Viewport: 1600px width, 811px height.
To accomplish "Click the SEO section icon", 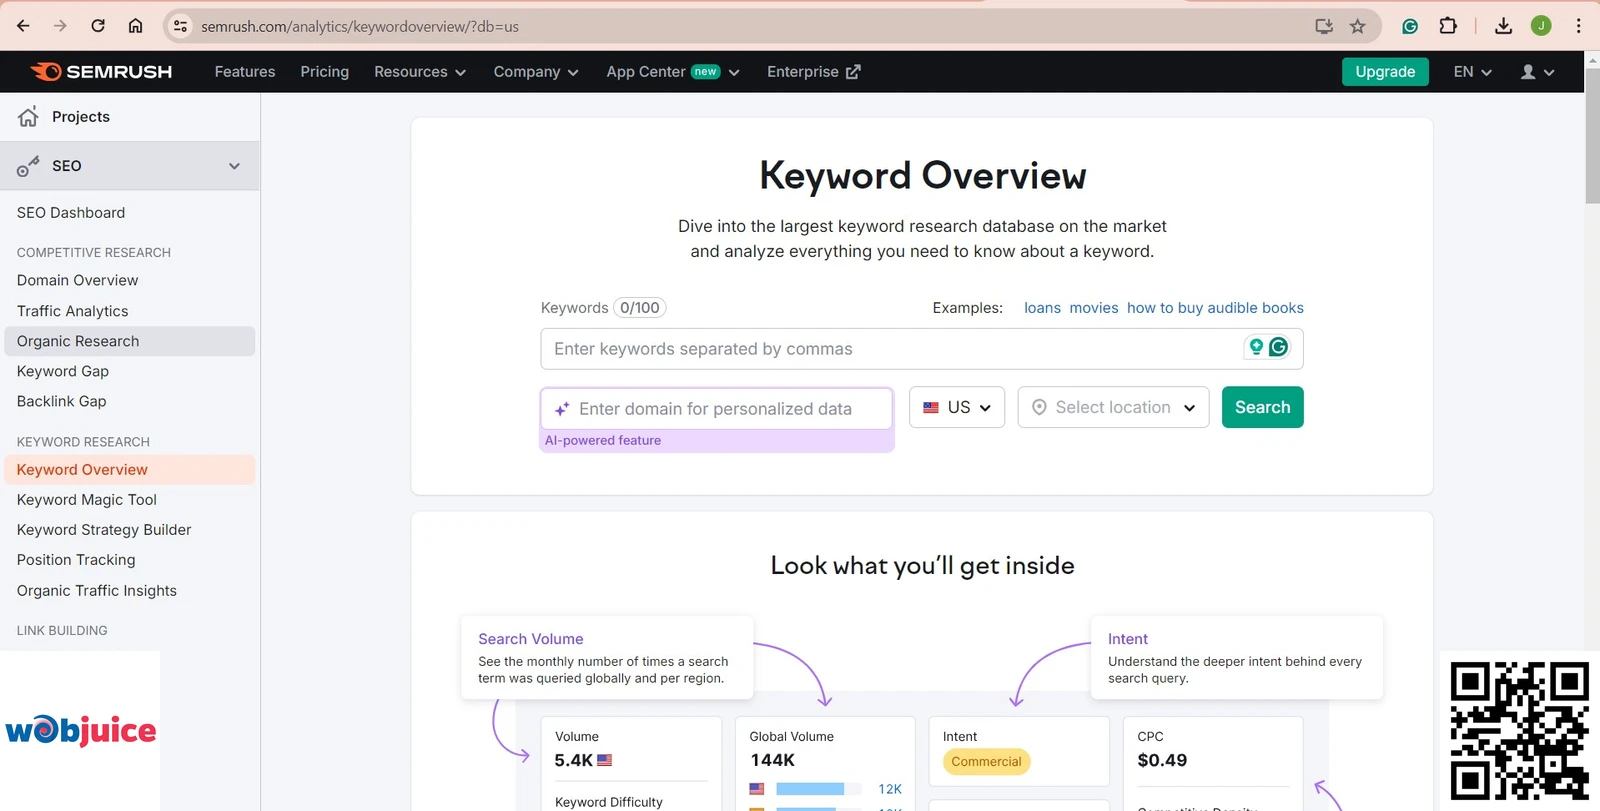I will click(28, 166).
